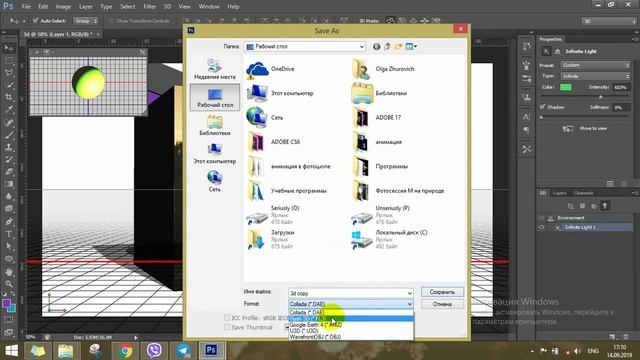The height and width of the screenshot is (360, 640).
Task: Open the 3D workspace switcher dropdown
Action: click(609, 21)
